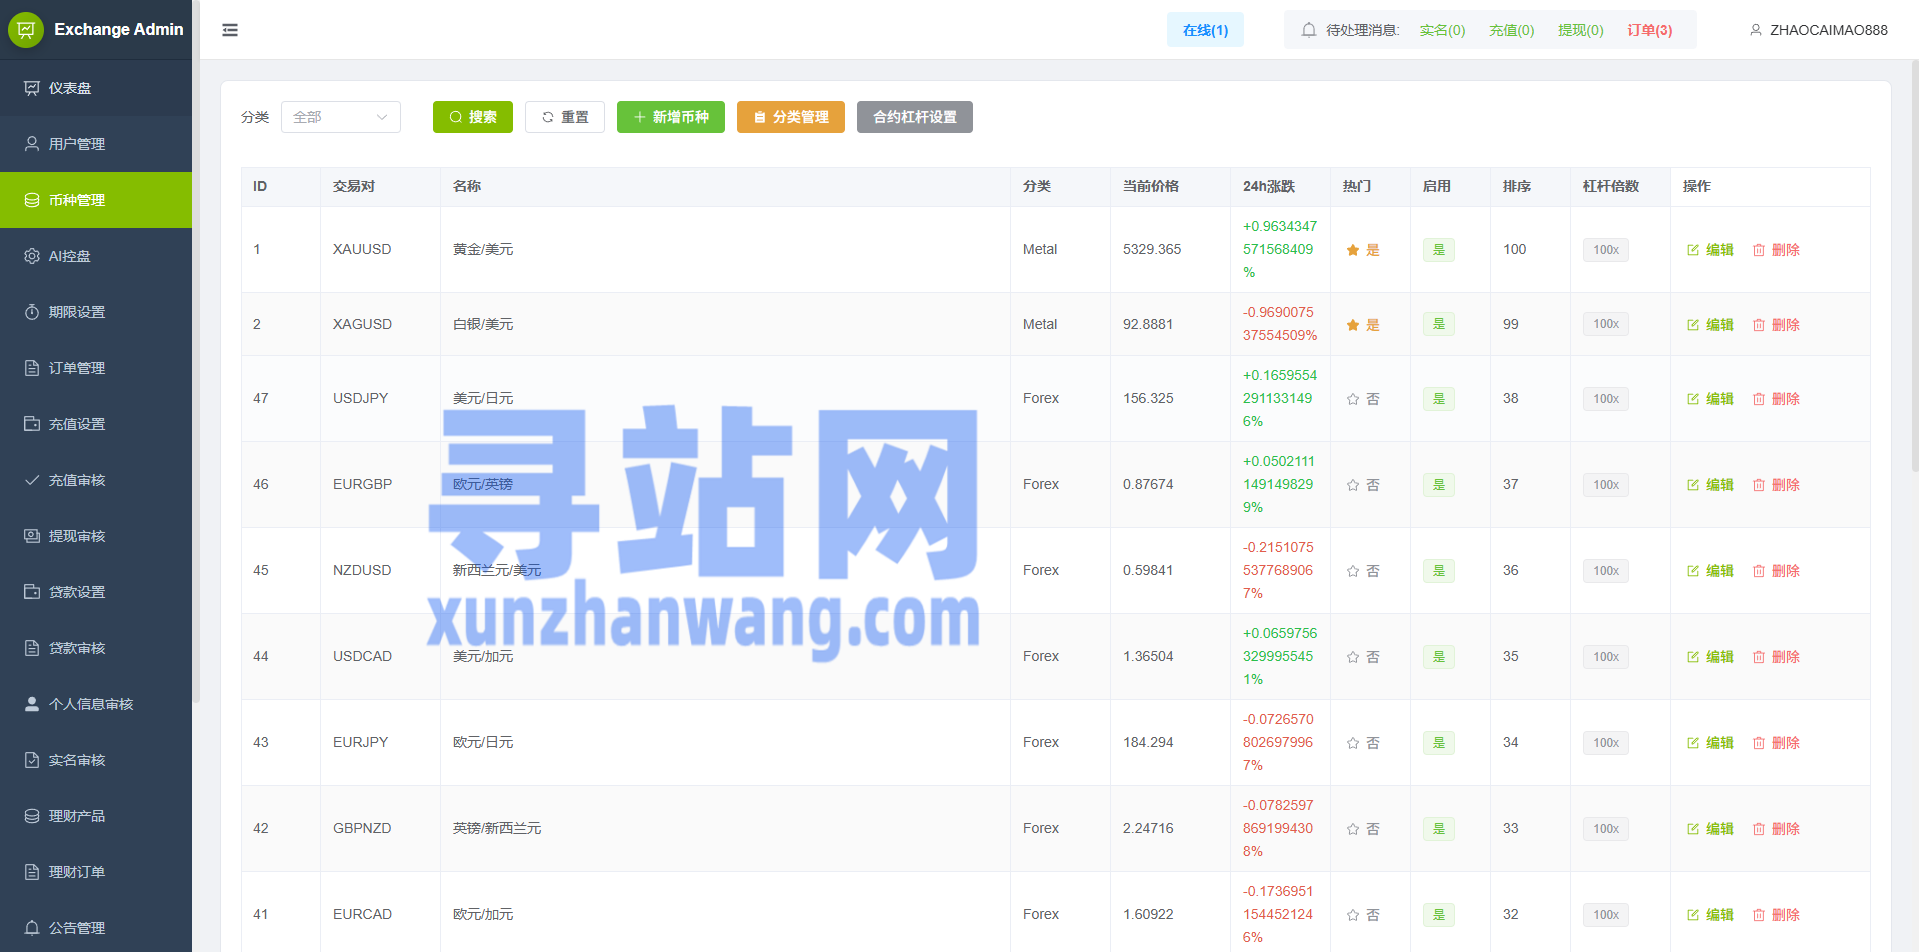The width and height of the screenshot is (1919, 952).
Task: Click the delete trash icon for XAGUSD
Action: click(x=1759, y=325)
